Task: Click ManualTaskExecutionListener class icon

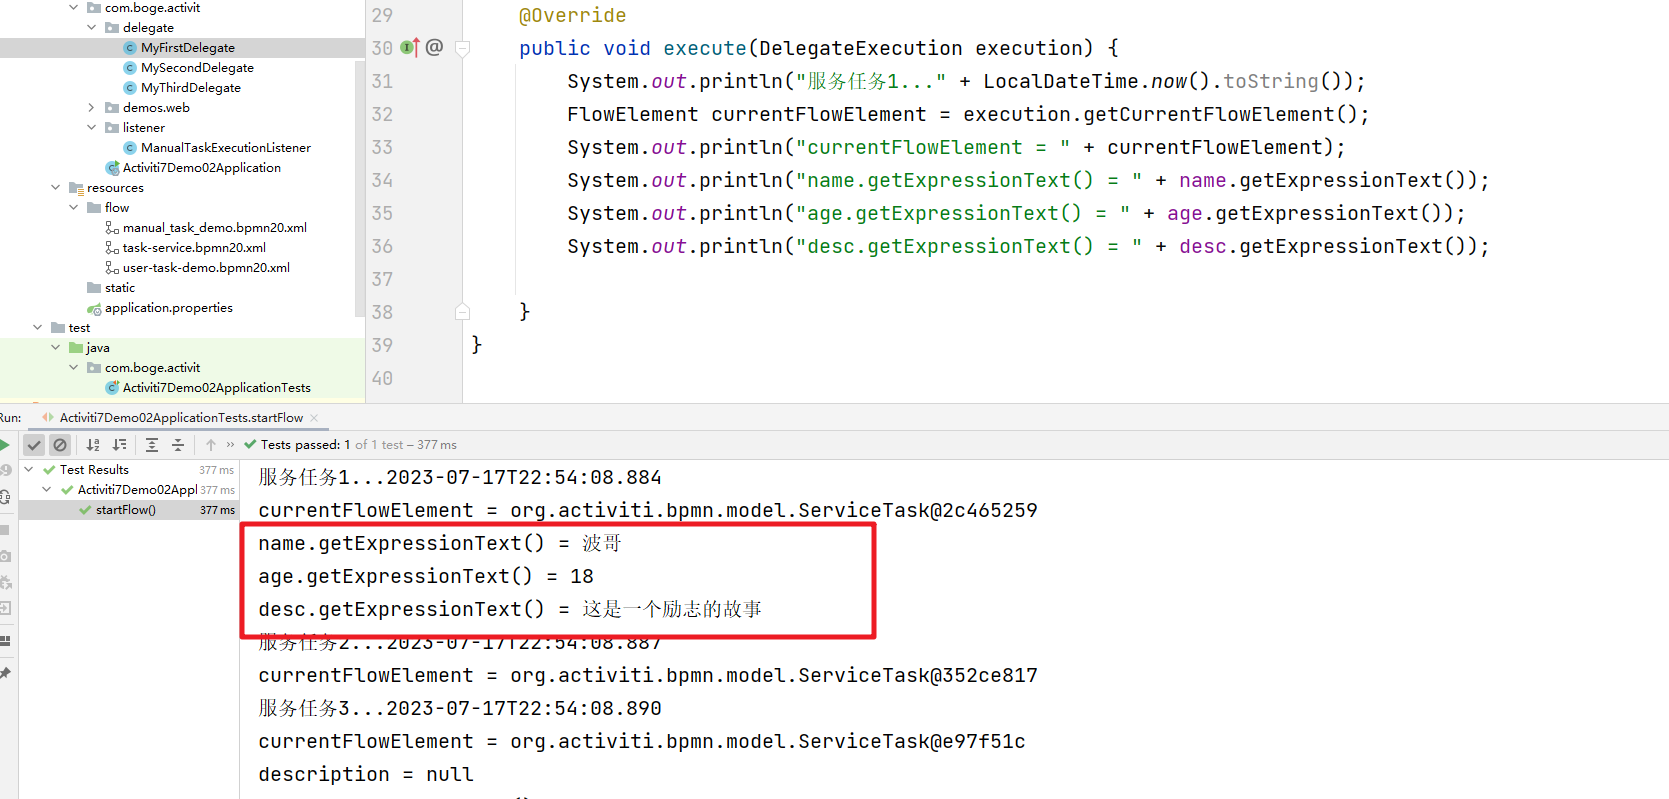Action: (x=130, y=148)
